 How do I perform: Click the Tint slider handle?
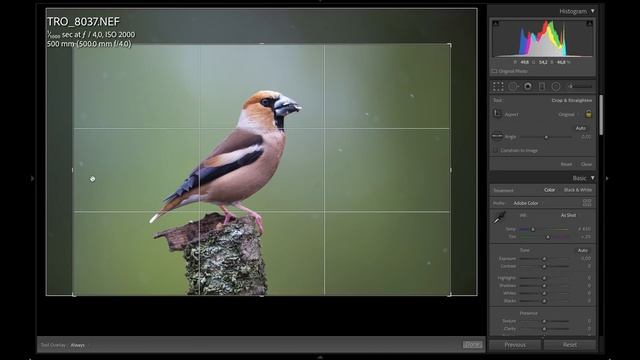pyautogui.click(x=548, y=237)
